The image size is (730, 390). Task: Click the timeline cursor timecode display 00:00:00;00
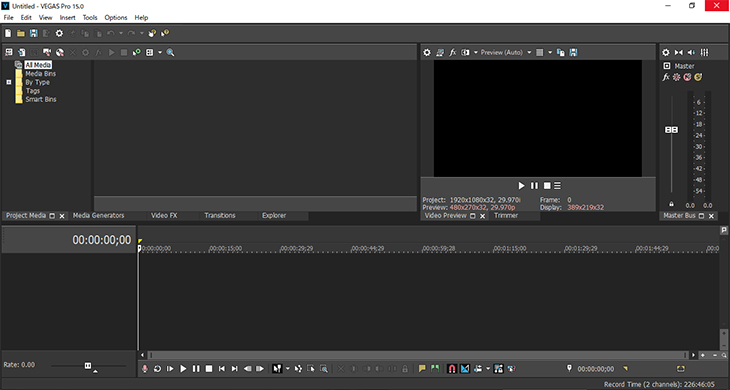pyautogui.click(x=102, y=240)
